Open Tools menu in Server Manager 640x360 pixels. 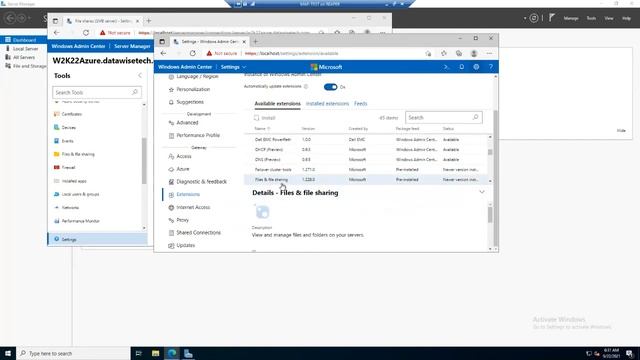[591, 18]
